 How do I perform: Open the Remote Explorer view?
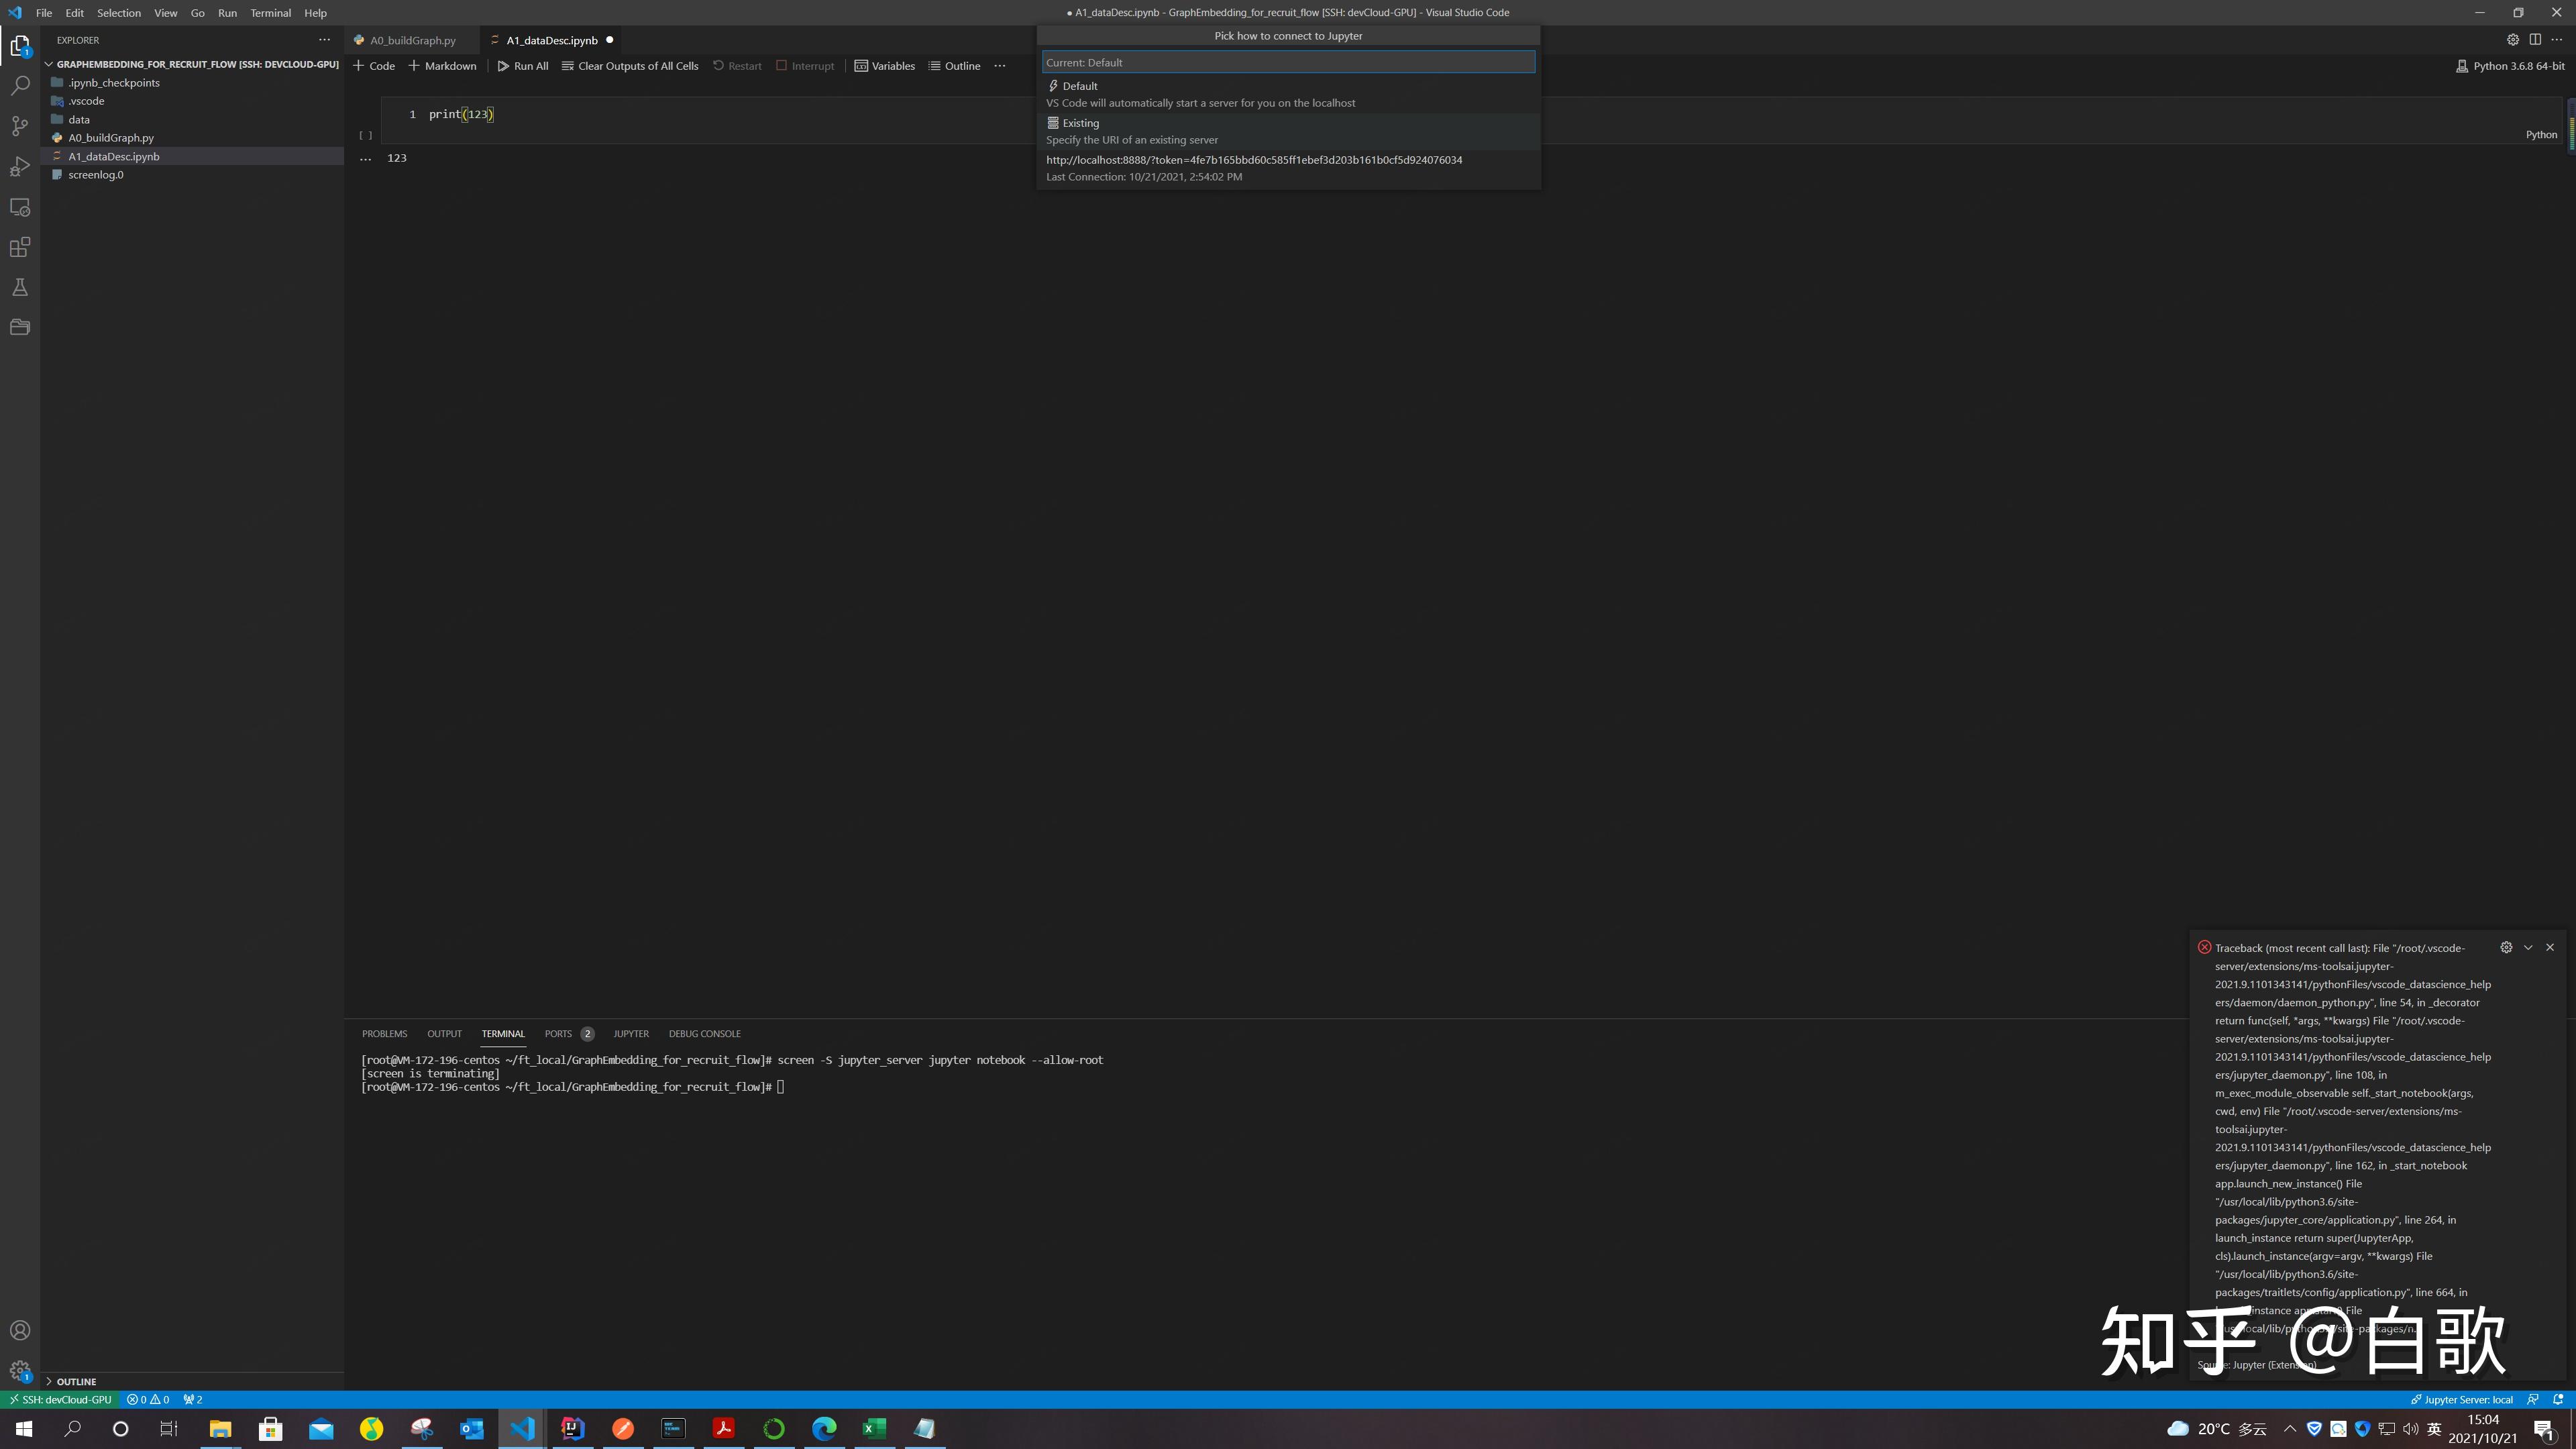point(20,207)
